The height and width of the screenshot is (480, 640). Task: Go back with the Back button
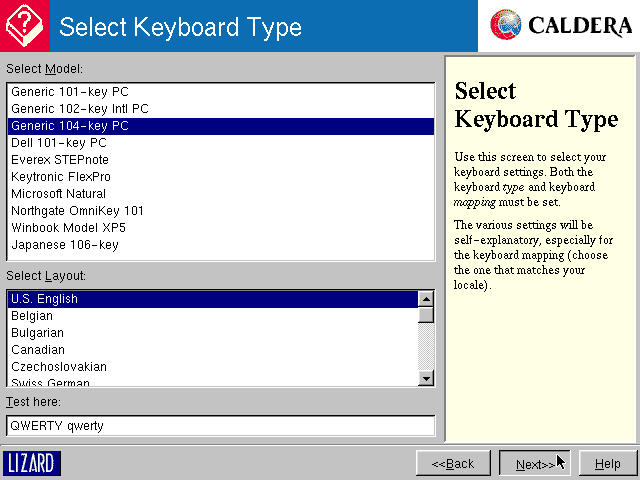coord(453,464)
